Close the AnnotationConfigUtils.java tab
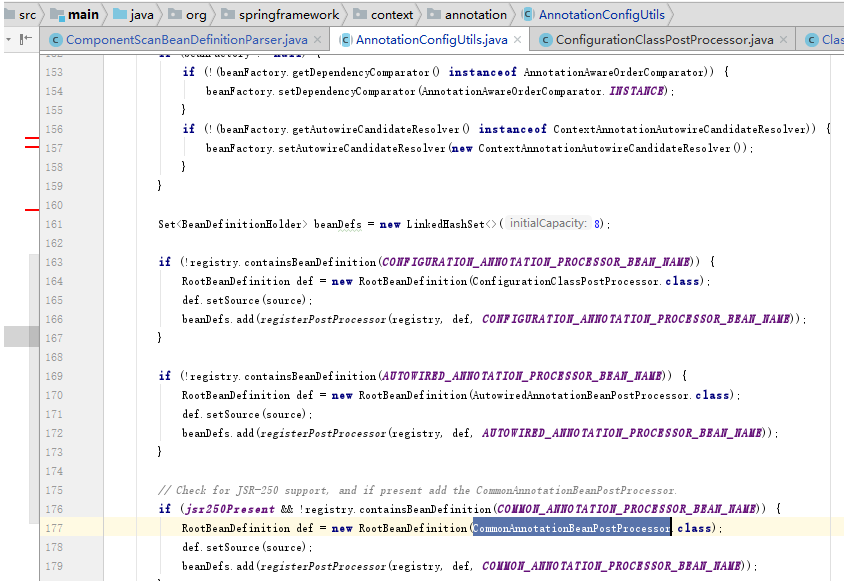Viewport: 844px width, 581px height. click(517, 39)
